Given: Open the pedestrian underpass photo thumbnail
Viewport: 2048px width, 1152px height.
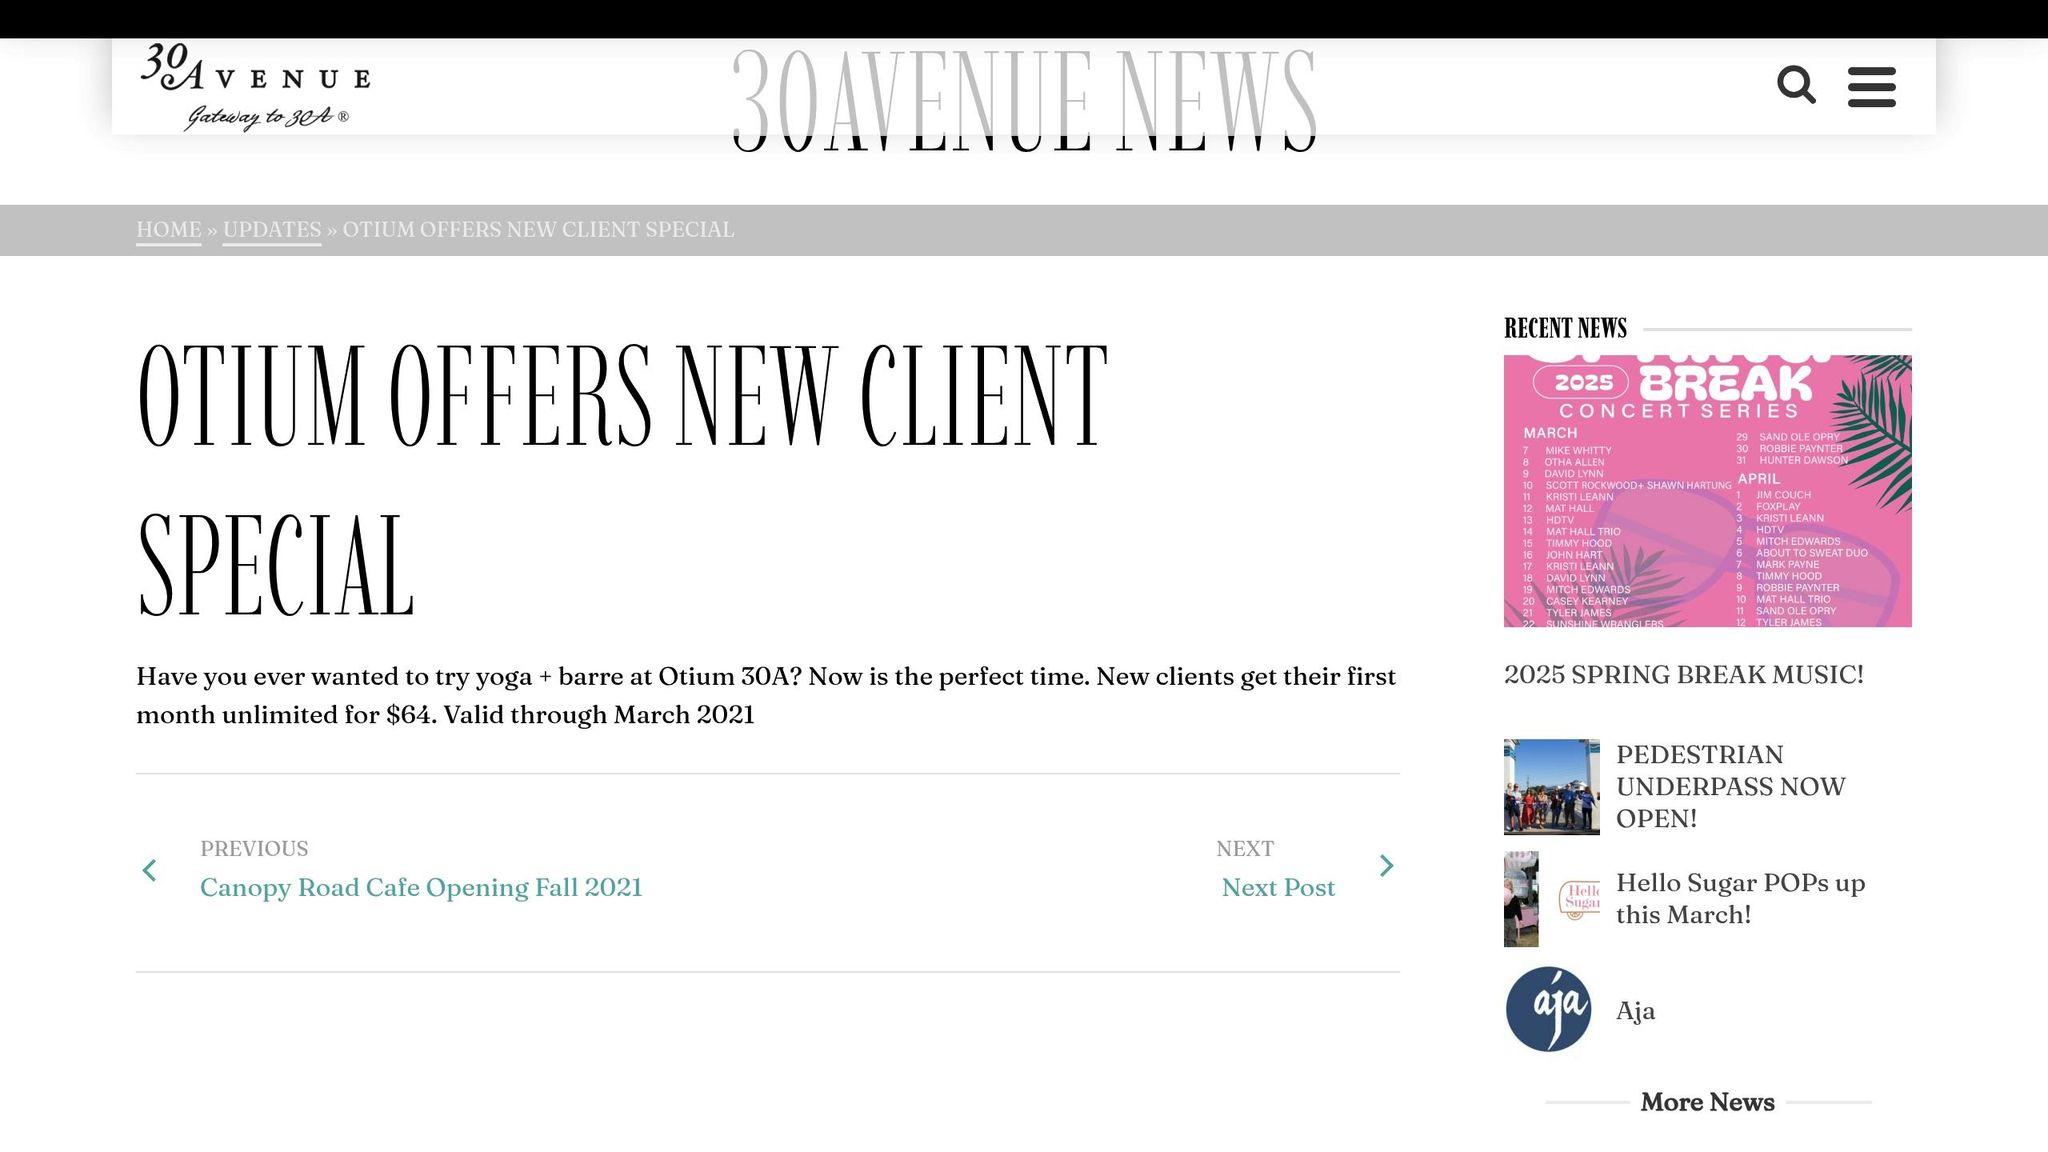Looking at the screenshot, I should click(x=1551, y=787).
